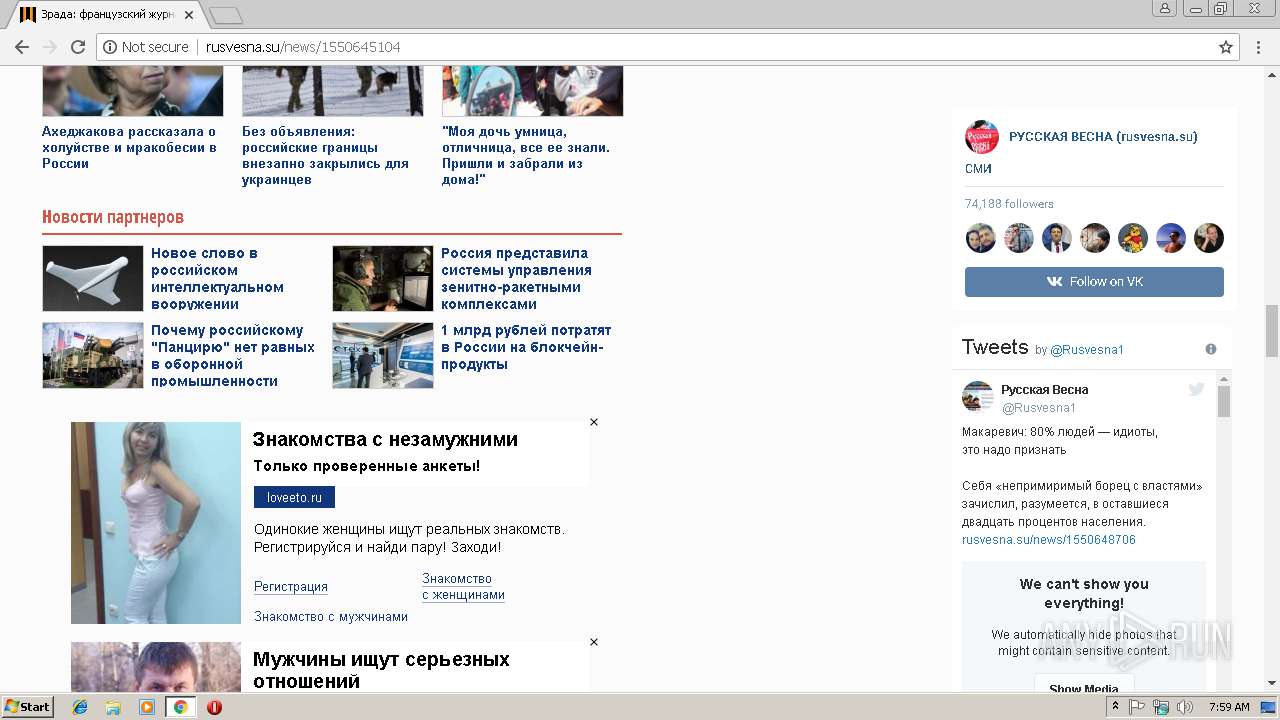Viewport: 1280px width, 720px height.
Task: Click the Not secure site info icon
Action: 110,47
